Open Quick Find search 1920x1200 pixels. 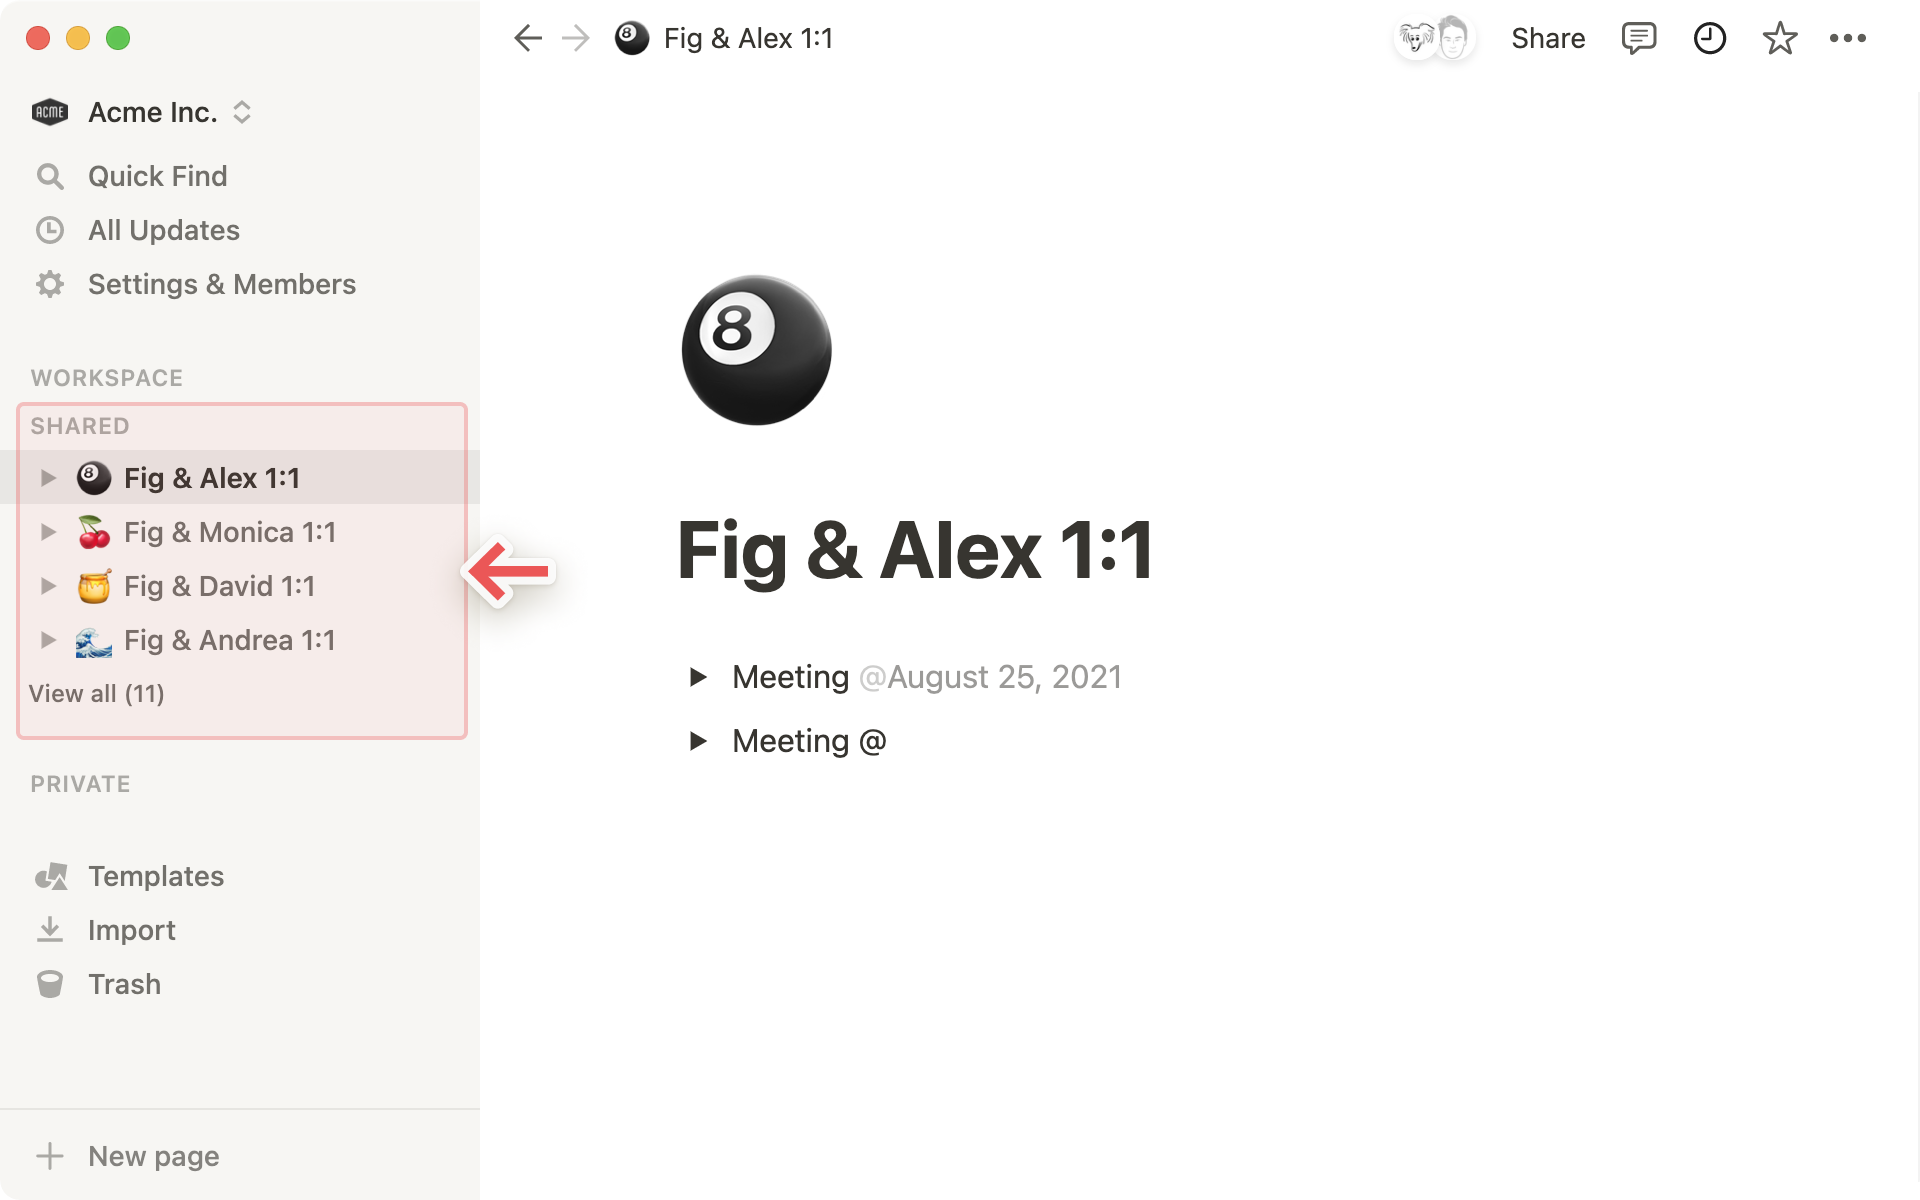coord(158,176)
